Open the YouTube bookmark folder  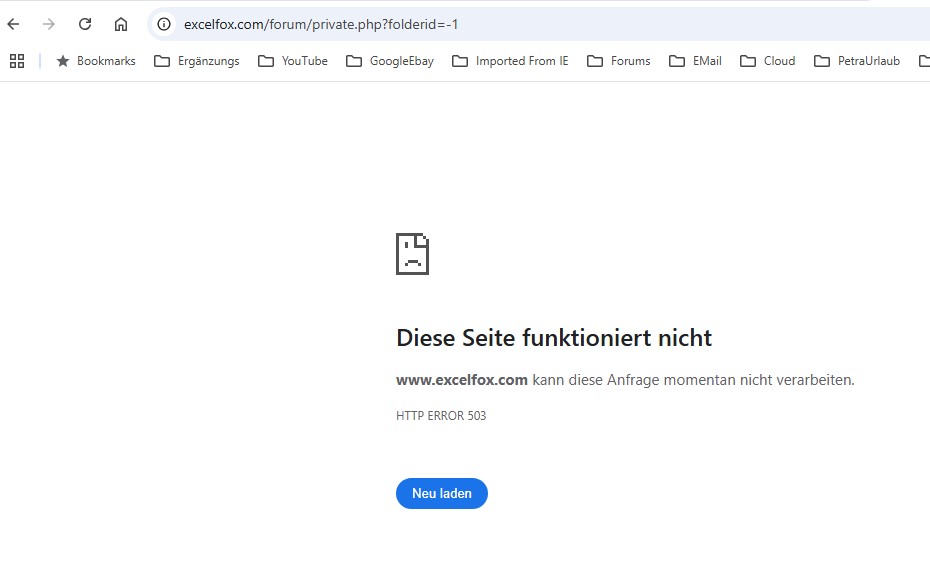tap(292, 61)
